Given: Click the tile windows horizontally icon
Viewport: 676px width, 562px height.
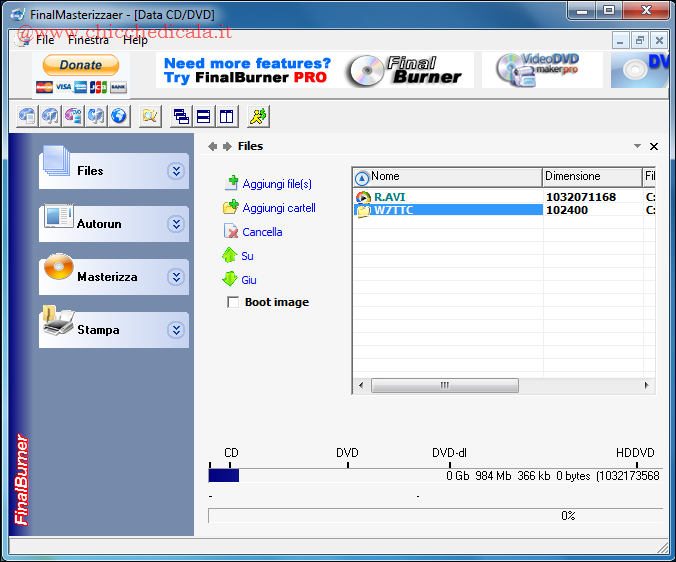Looking at the screenshot, I should 203,117.
